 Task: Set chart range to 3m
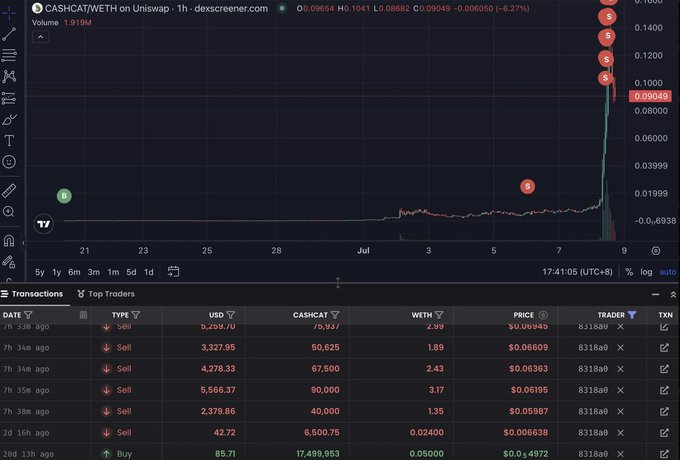click(x=94, y=272)
